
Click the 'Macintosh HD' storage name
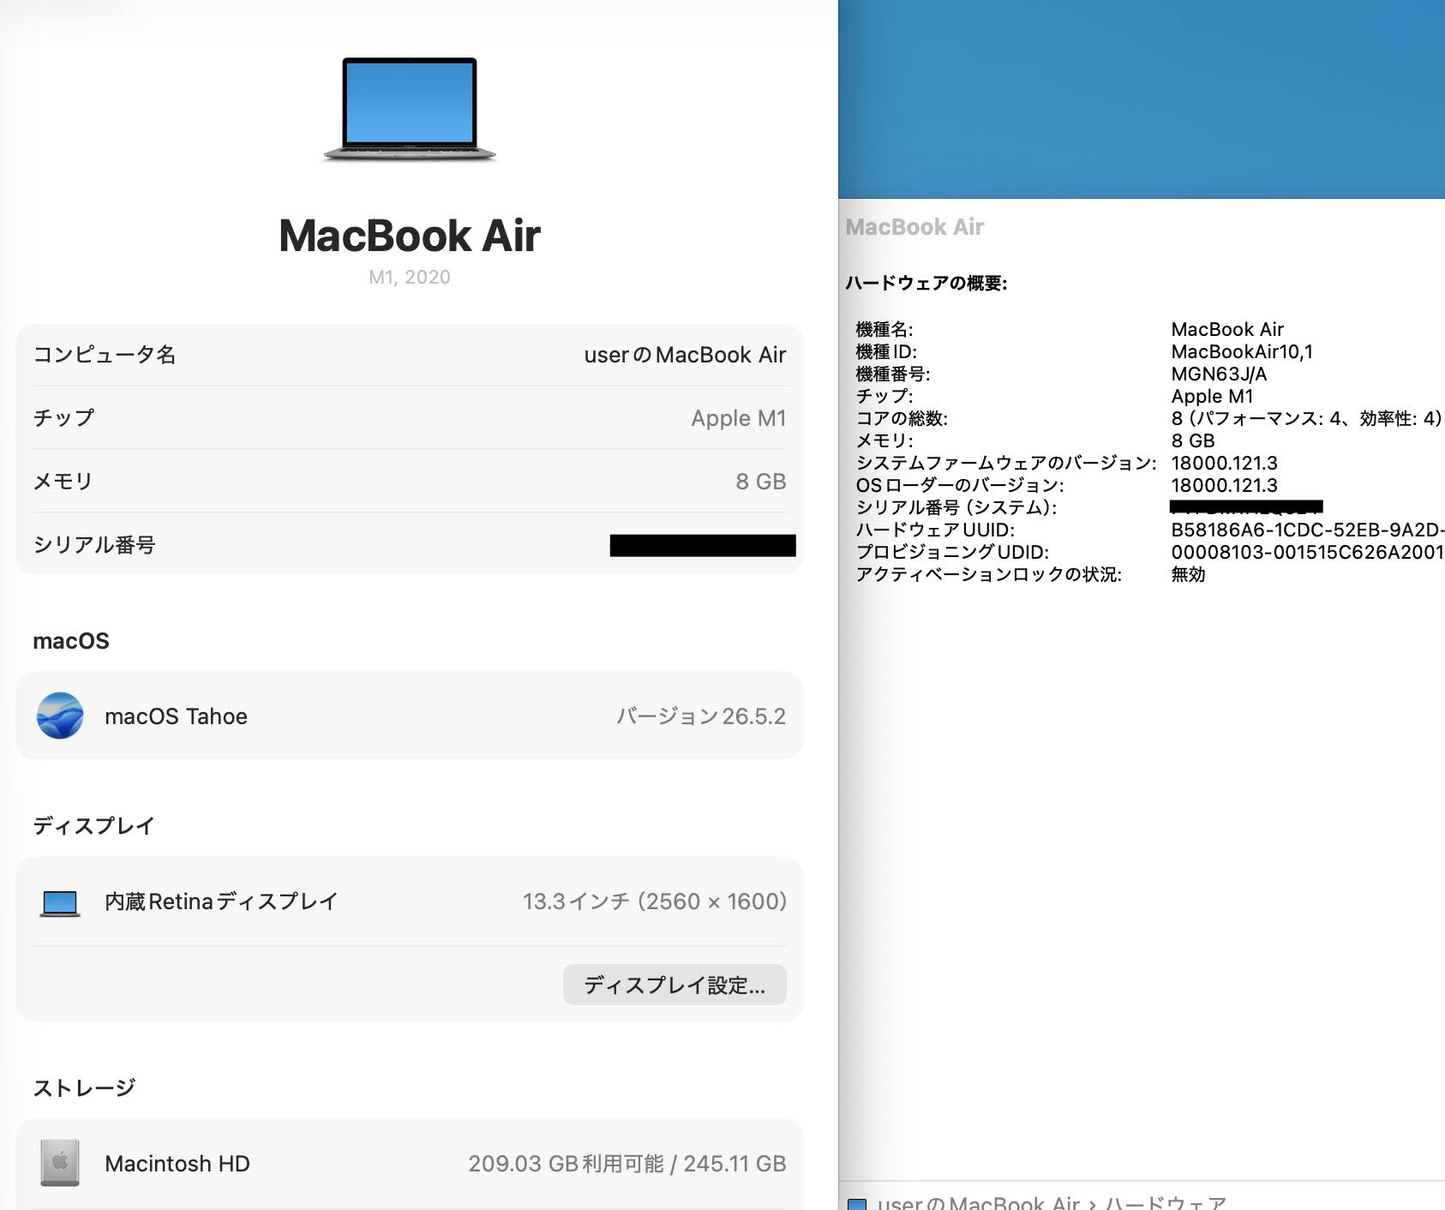pos(177,1164)
